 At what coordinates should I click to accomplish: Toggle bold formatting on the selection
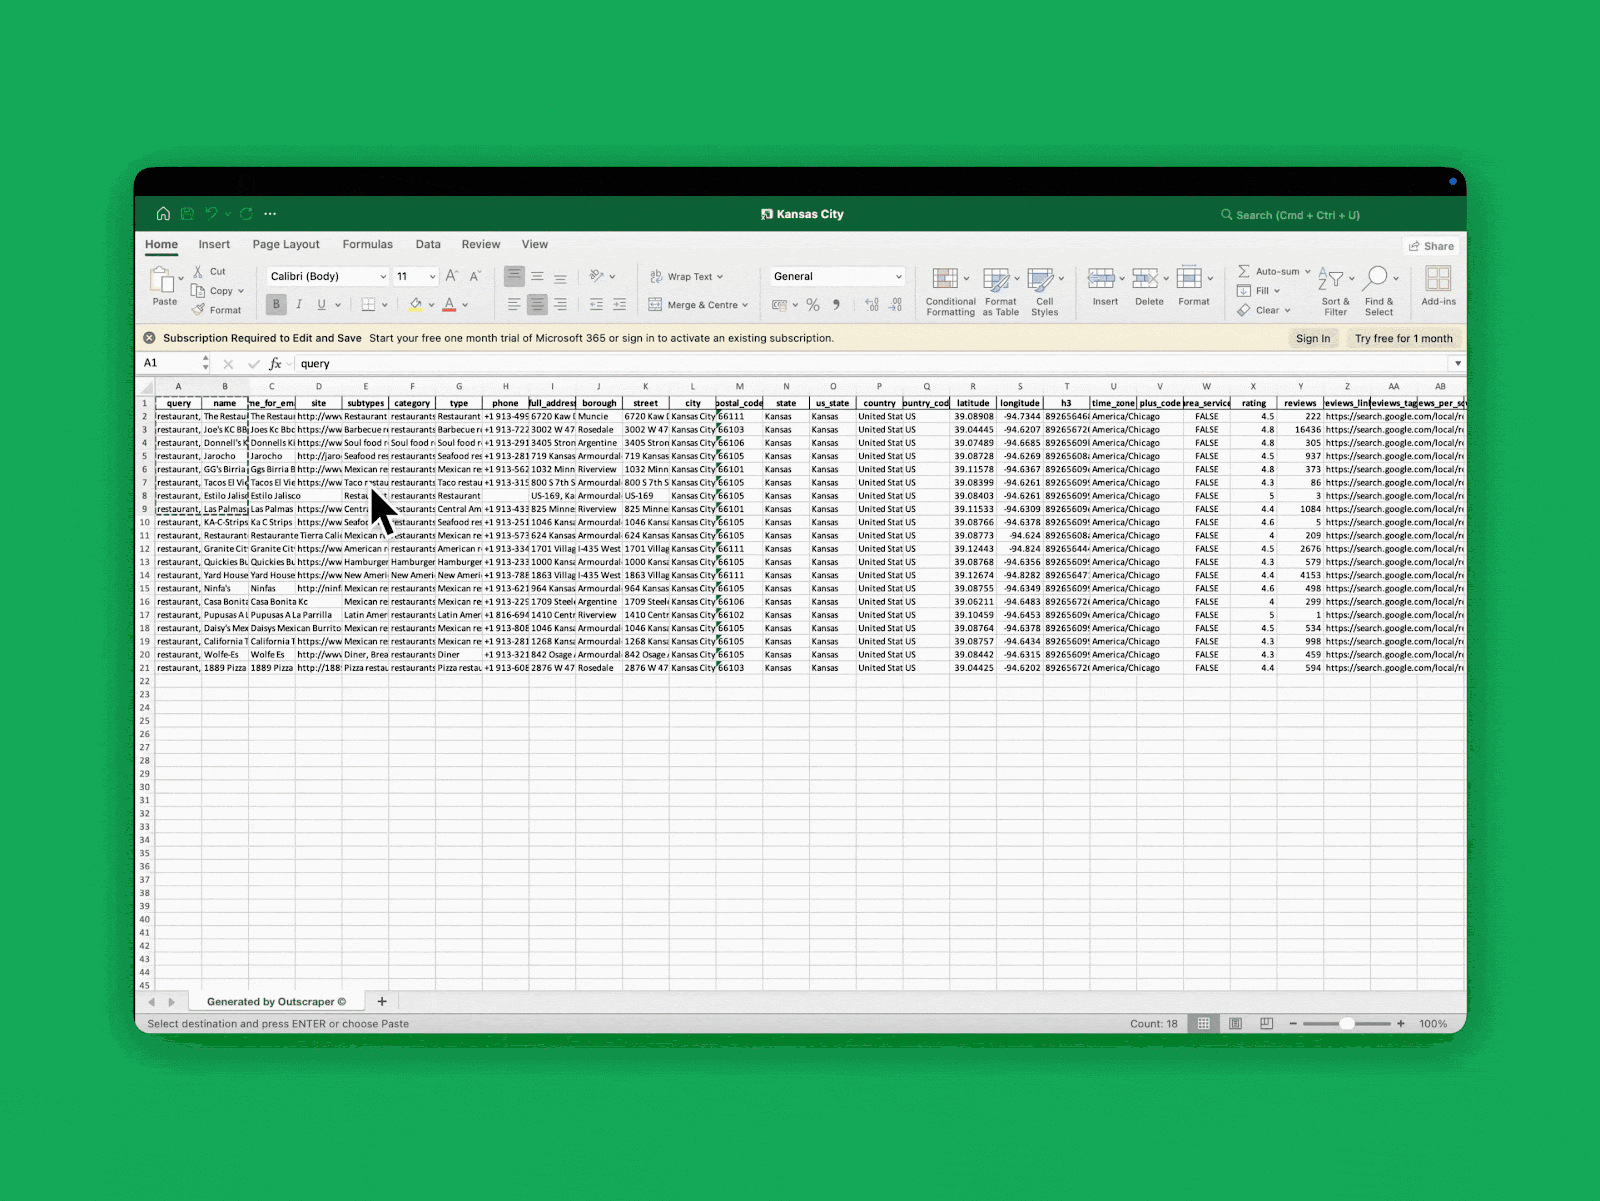pos(276,305)
